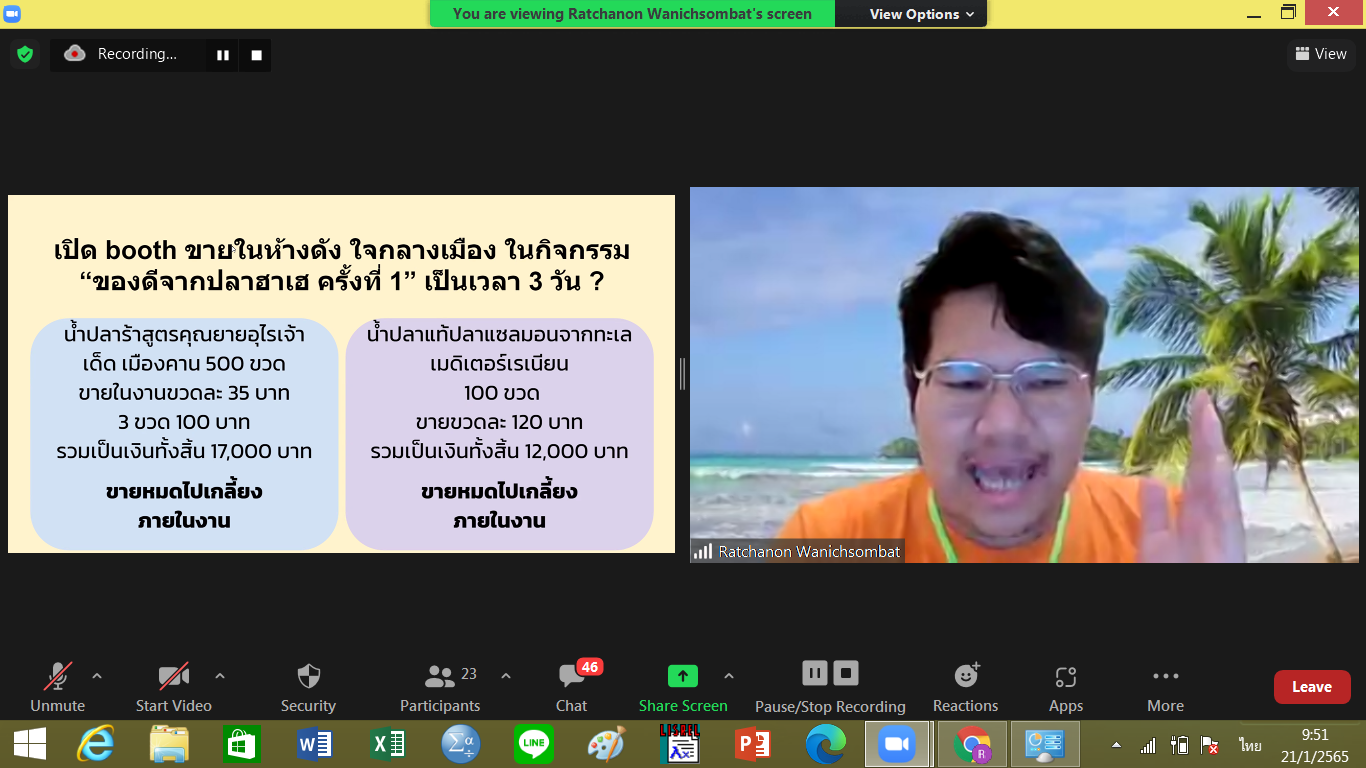Image resolution: width=1366 pixels, height=768 pixels.
Task: Leave the meeting
Action: tap(1311, 687)
